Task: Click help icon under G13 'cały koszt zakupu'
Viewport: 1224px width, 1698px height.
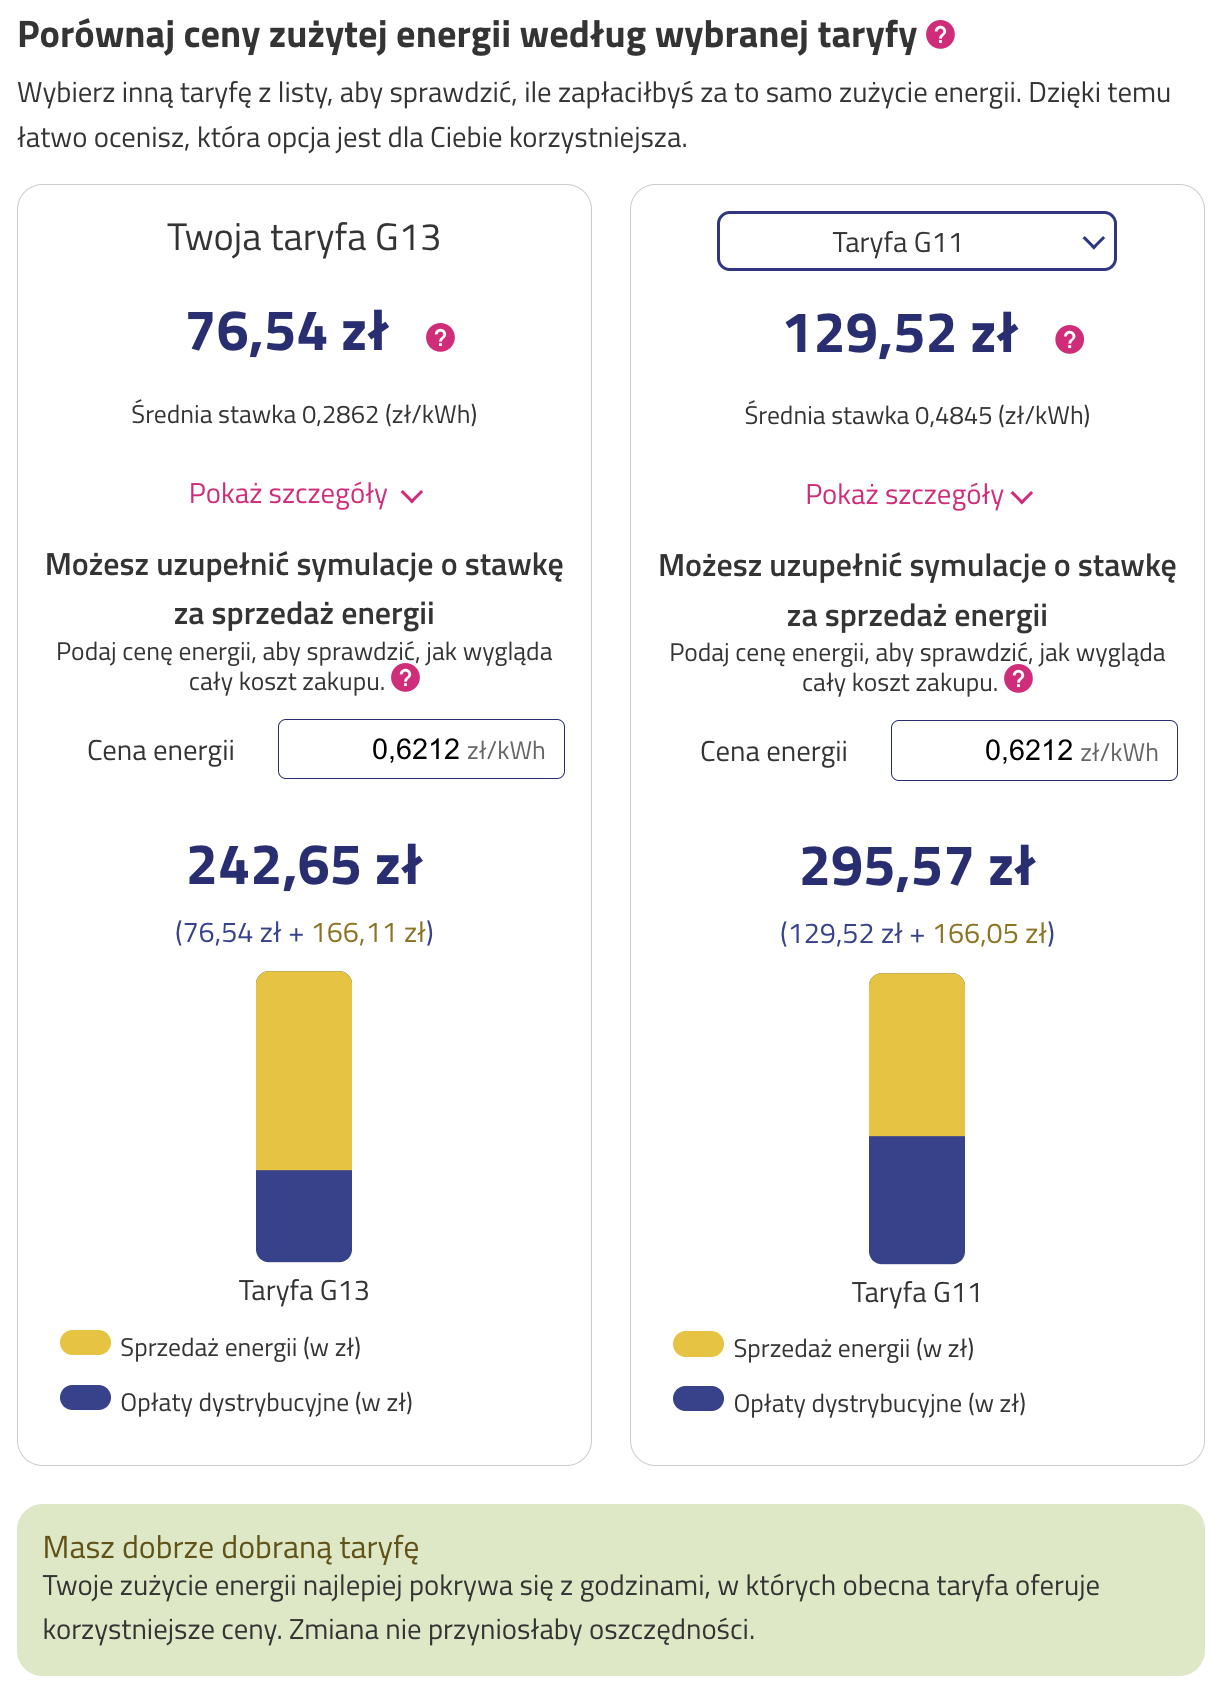Action: (405, 679)
